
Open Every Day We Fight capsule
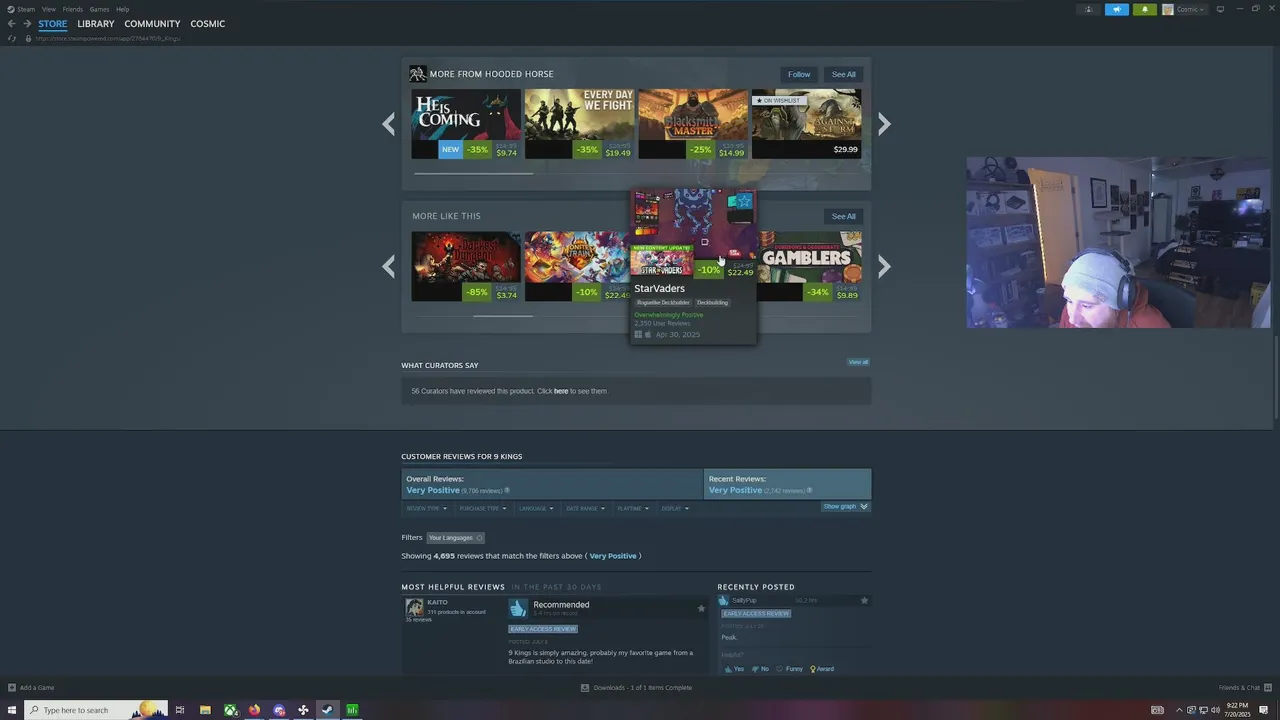click(579, 124)
